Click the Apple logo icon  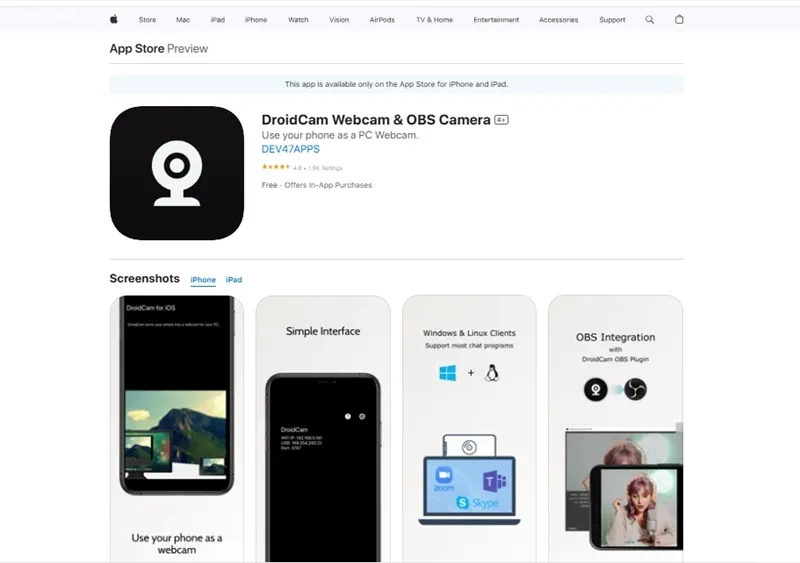tap(114, 19)
